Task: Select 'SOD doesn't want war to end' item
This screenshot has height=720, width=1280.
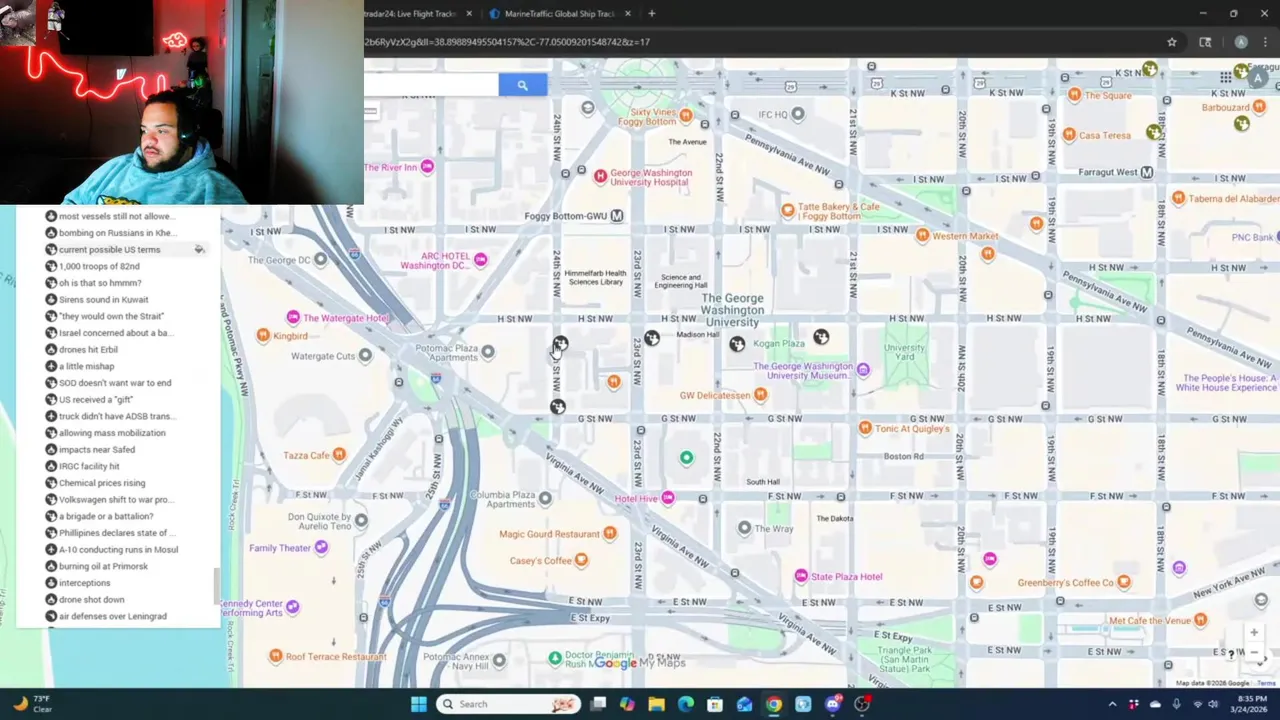Action: [x=115, y=383]
